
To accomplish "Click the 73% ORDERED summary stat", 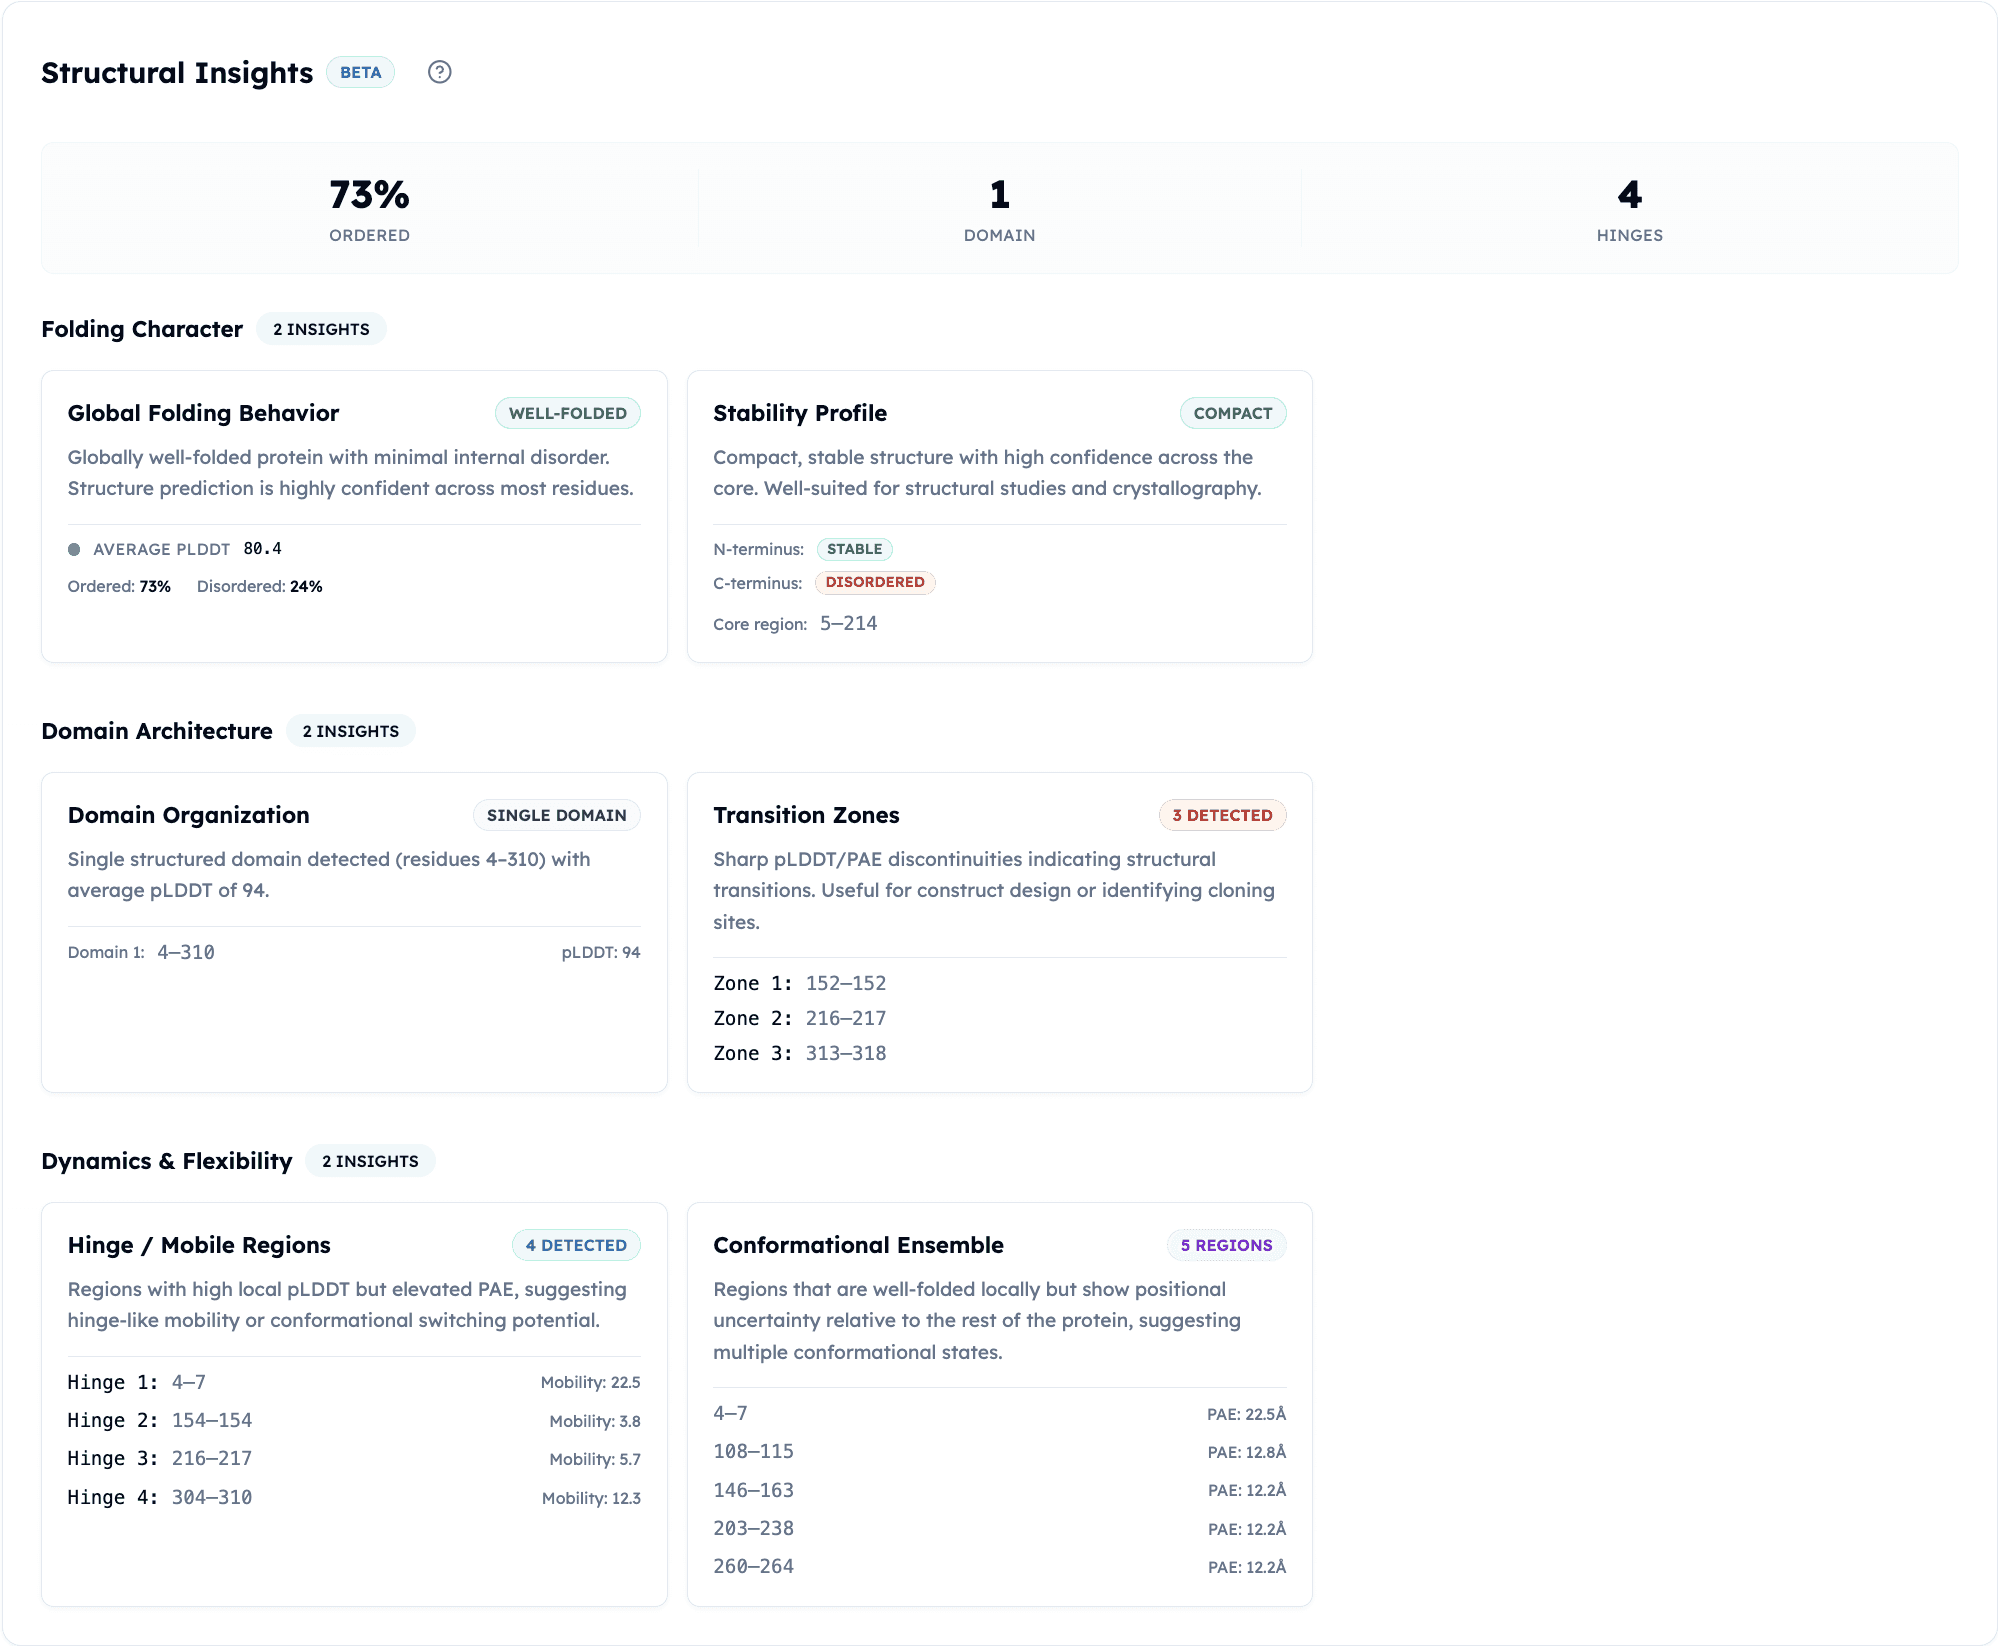I will pyautogui.click(x=369, y=208).
